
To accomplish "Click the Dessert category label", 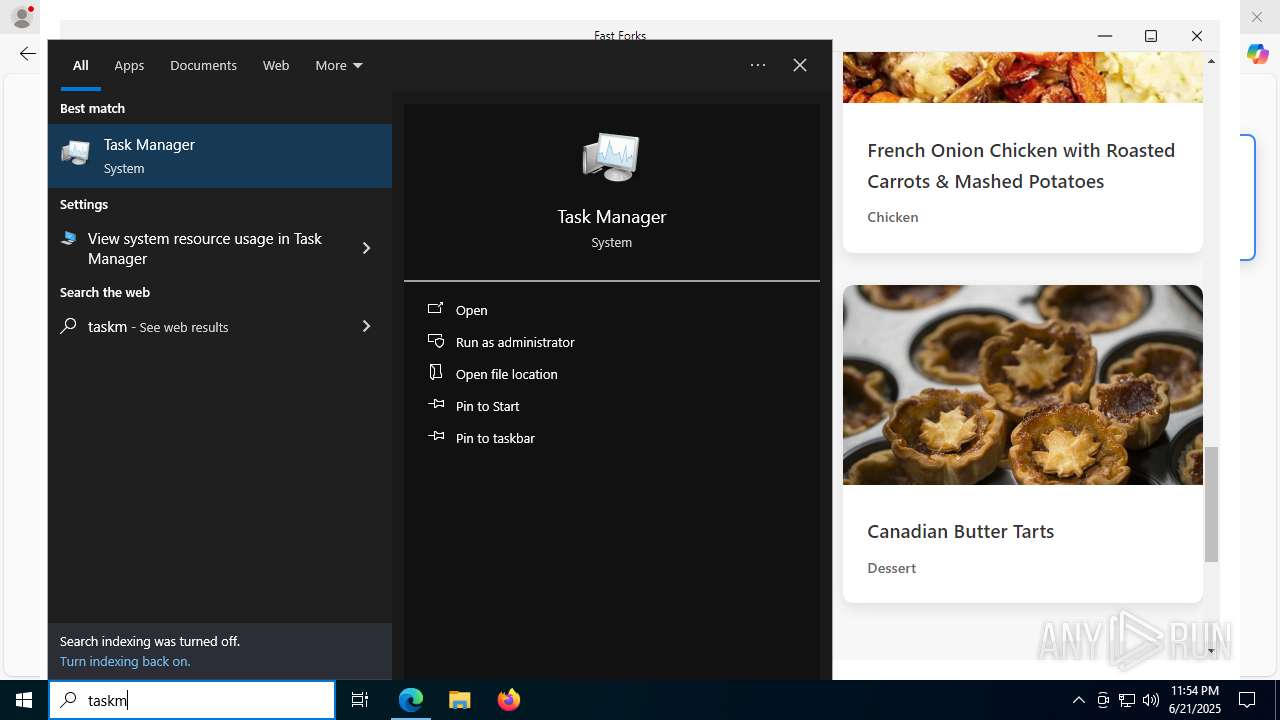I will pyautogui.click(x=892, y=568).
